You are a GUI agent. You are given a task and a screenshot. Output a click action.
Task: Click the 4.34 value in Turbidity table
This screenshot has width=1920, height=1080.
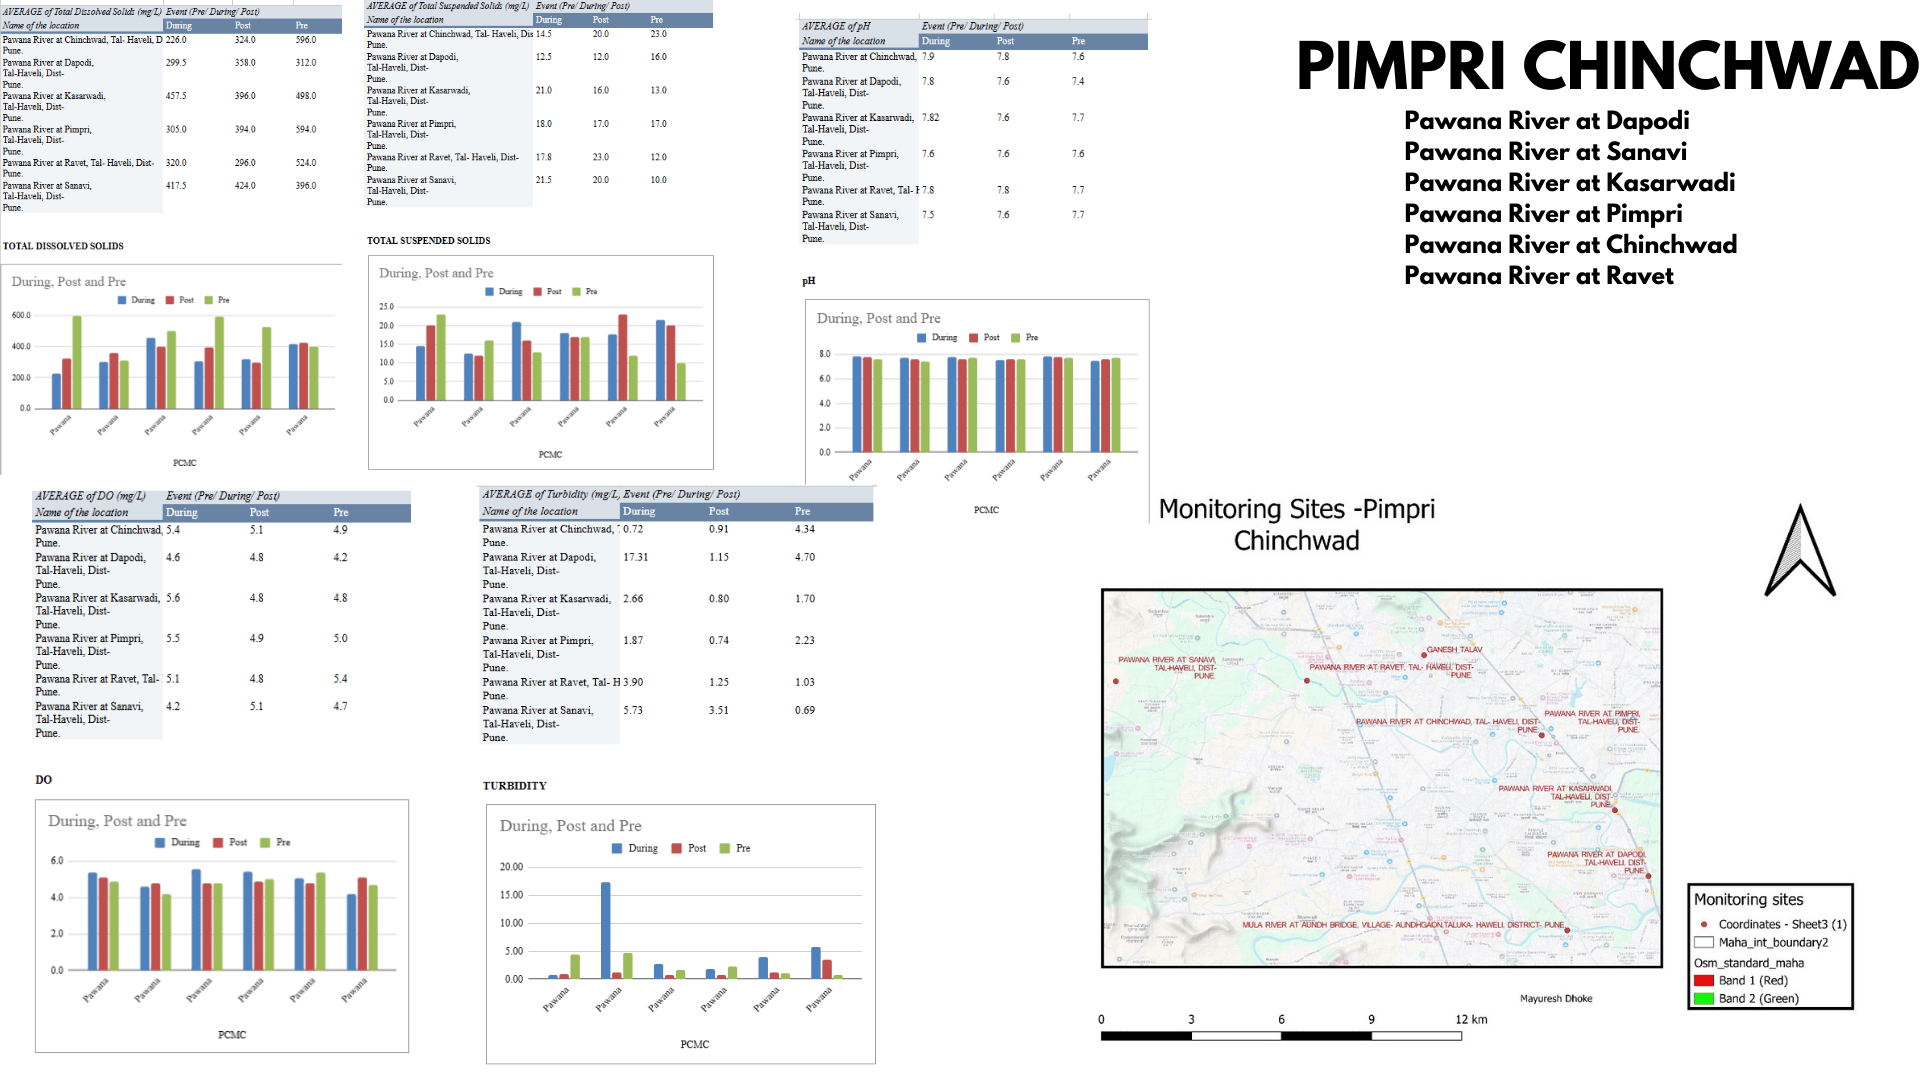tap(805, 529)
